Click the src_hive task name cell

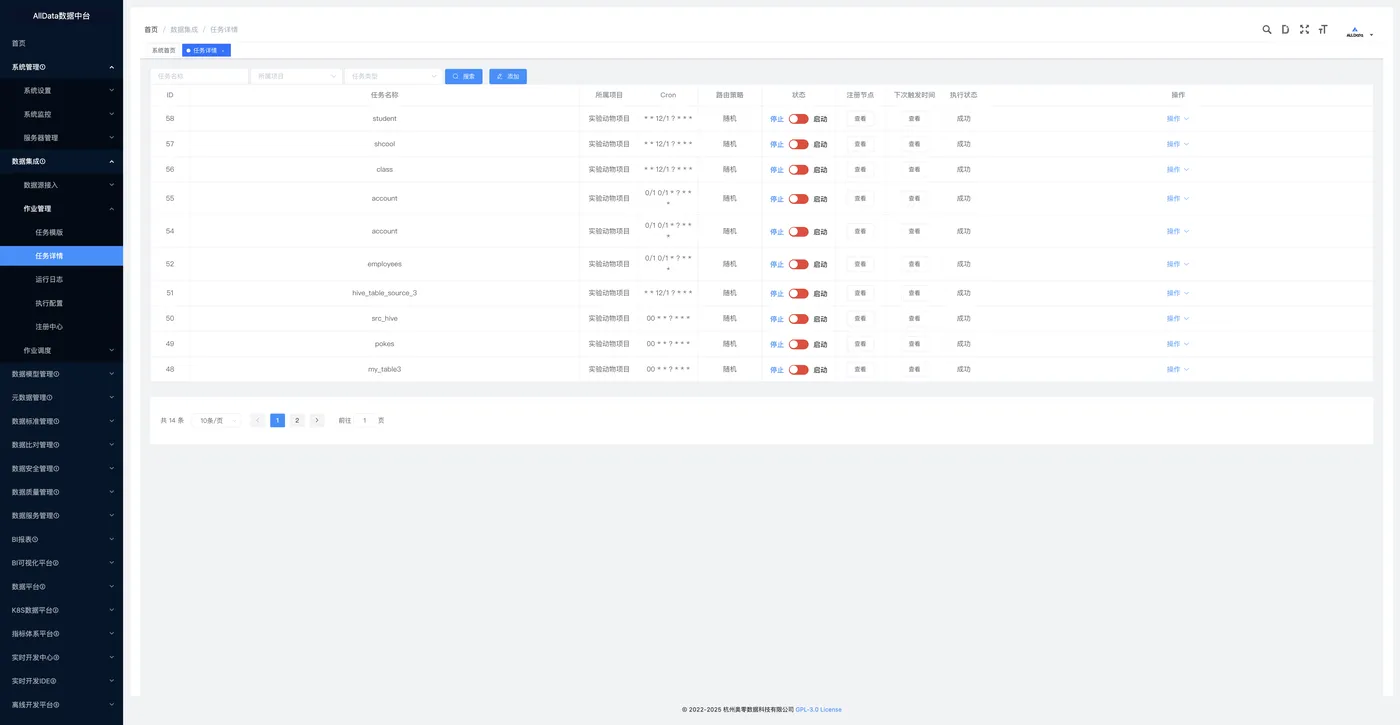(385, 319)
